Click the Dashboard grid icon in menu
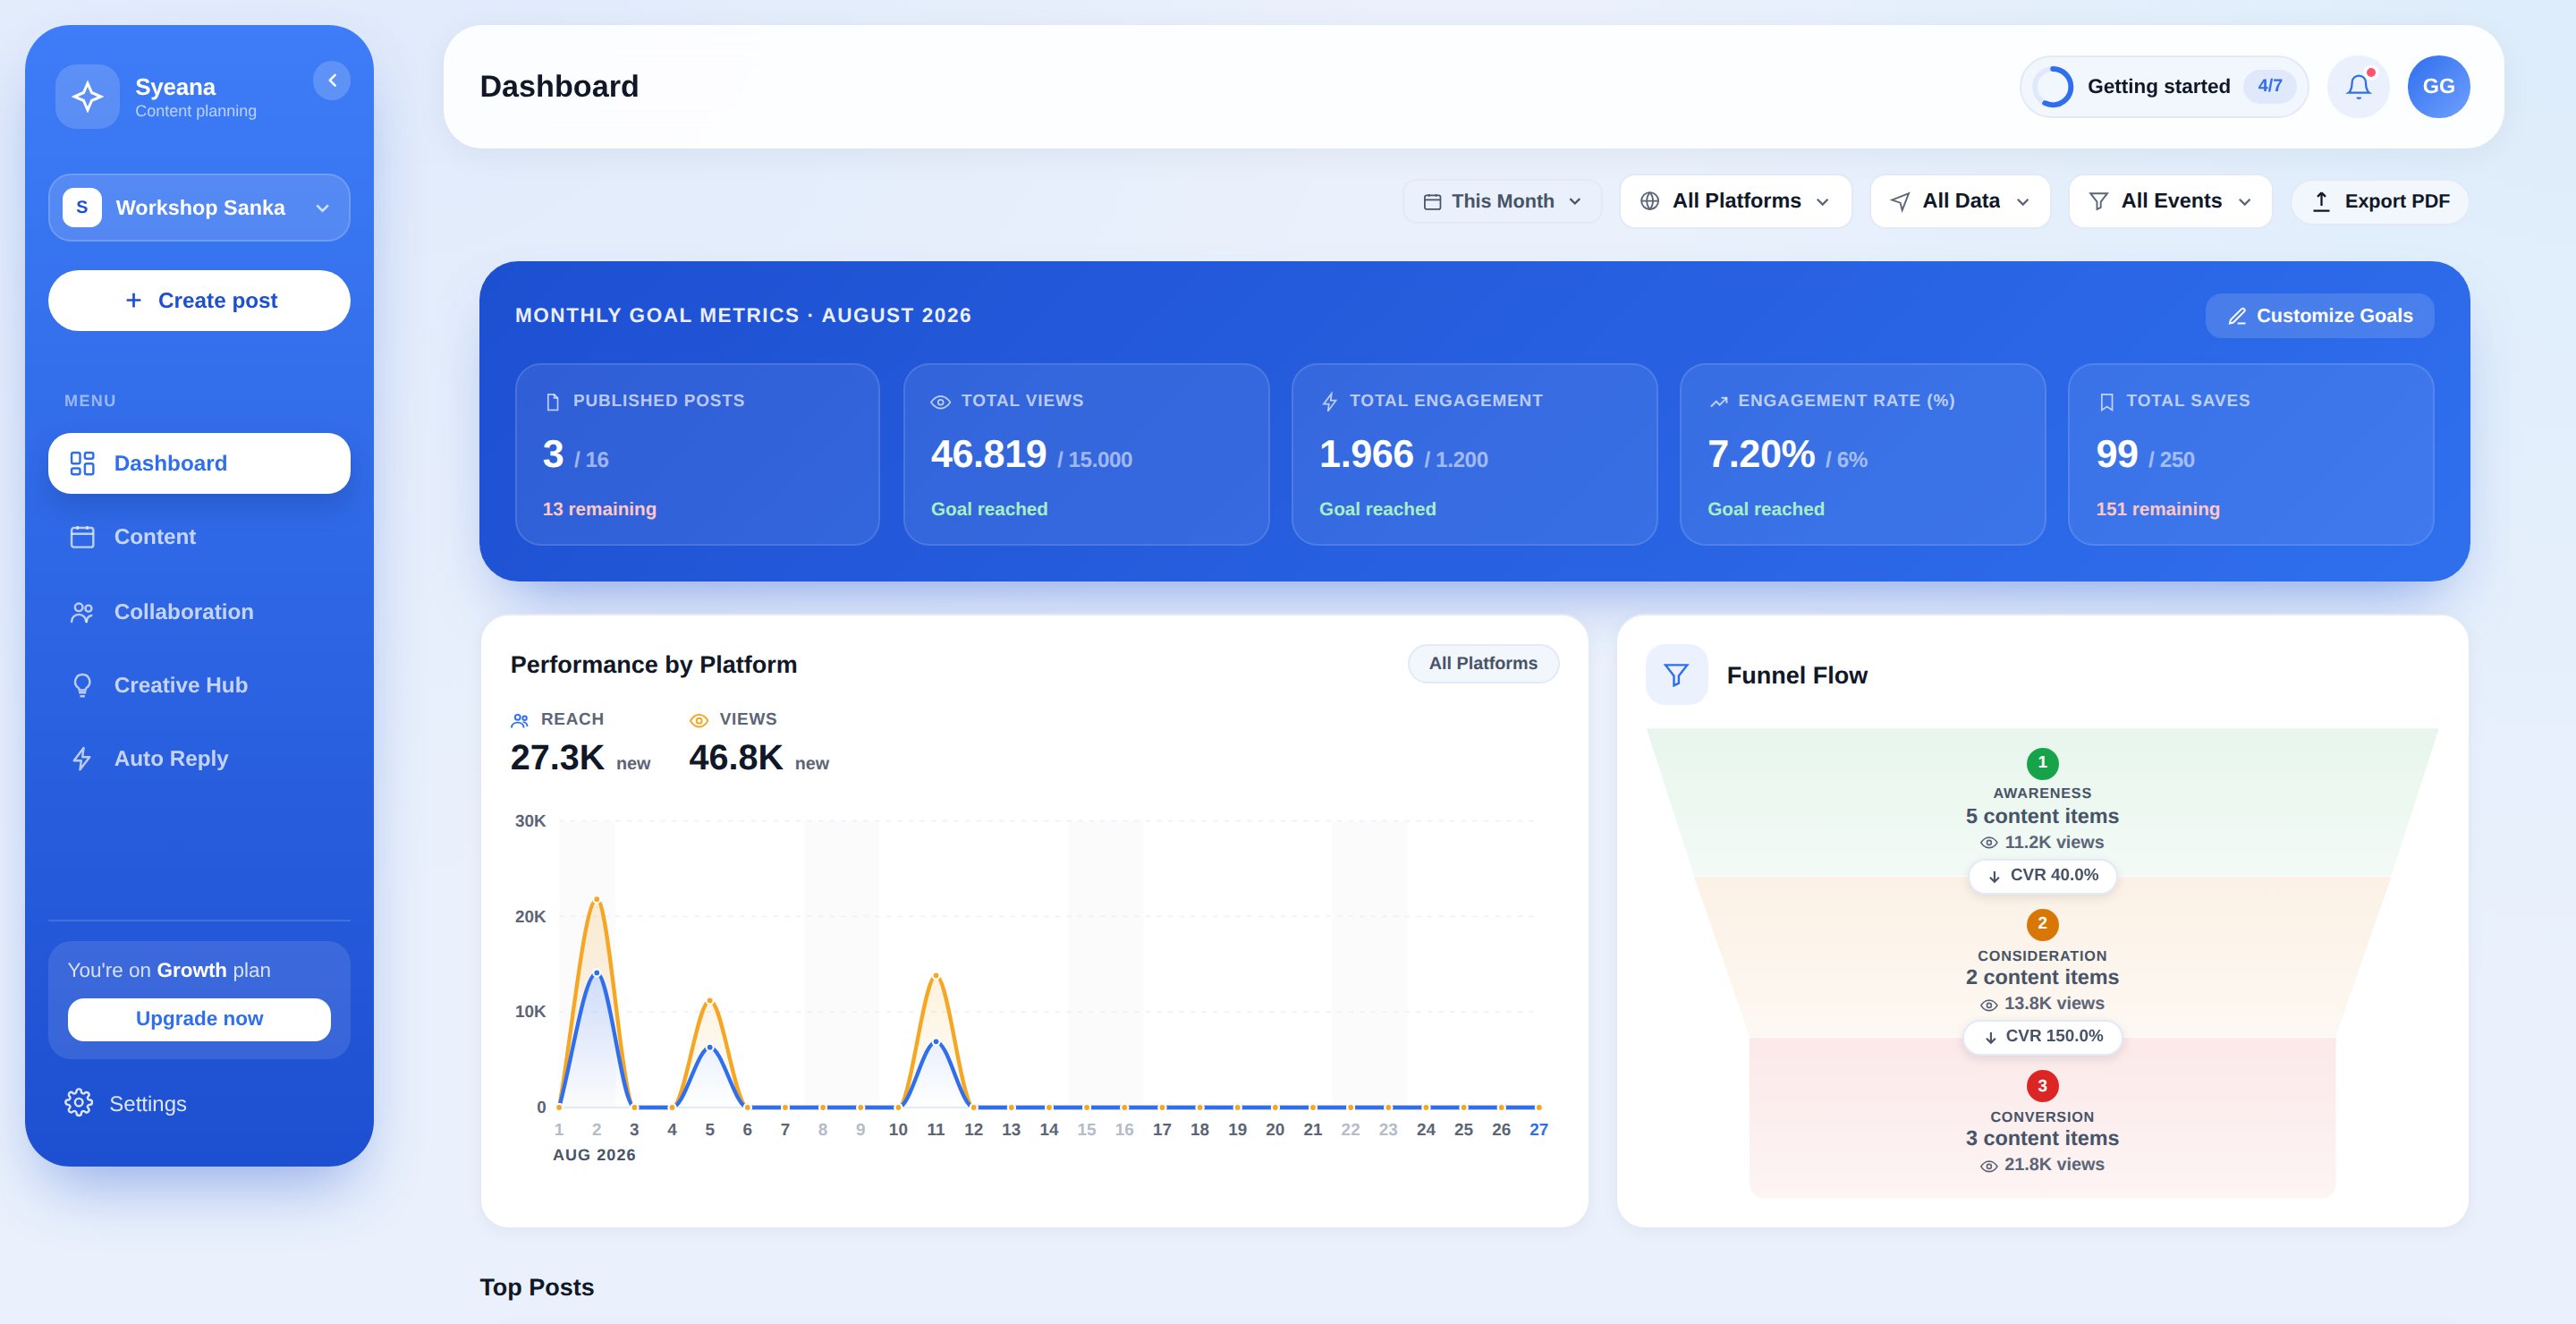The image size is (2576, 1324). pyautogui.click(x=82, y=463)
